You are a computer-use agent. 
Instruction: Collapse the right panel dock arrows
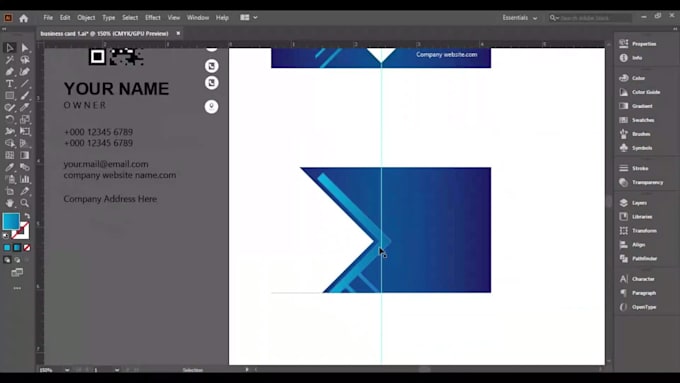(x=675, y=29)
